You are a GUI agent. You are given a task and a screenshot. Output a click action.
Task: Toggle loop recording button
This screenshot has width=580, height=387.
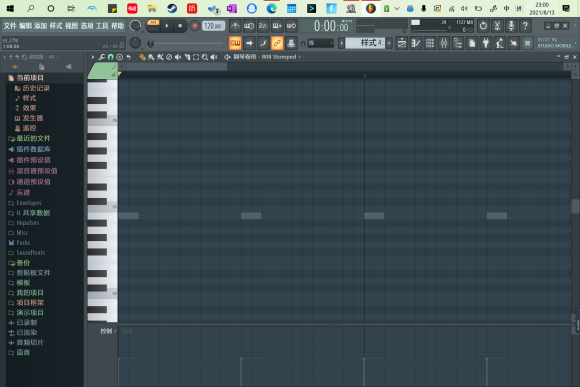pos(291,26)
